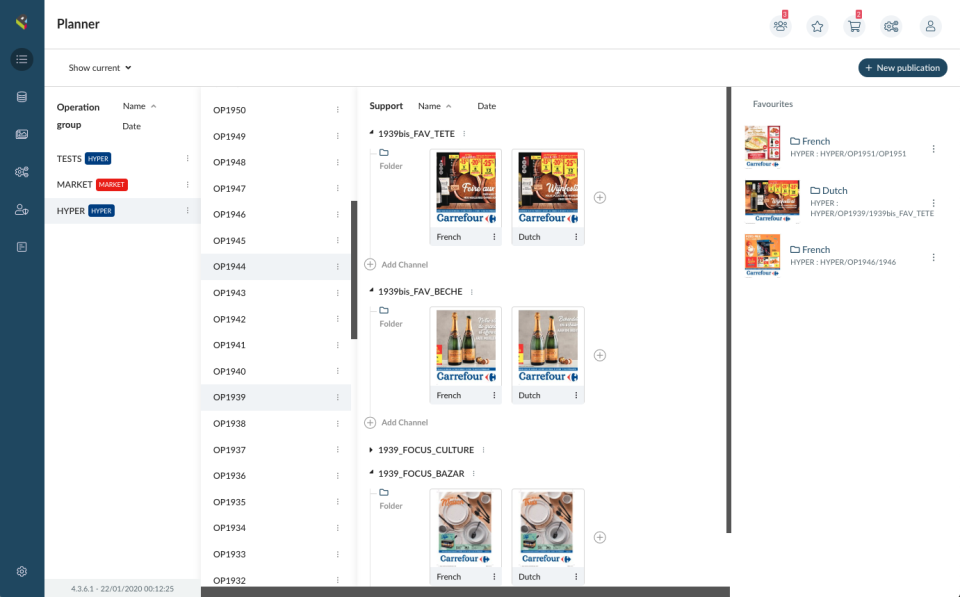Click the New publication button

coord(901,67)
